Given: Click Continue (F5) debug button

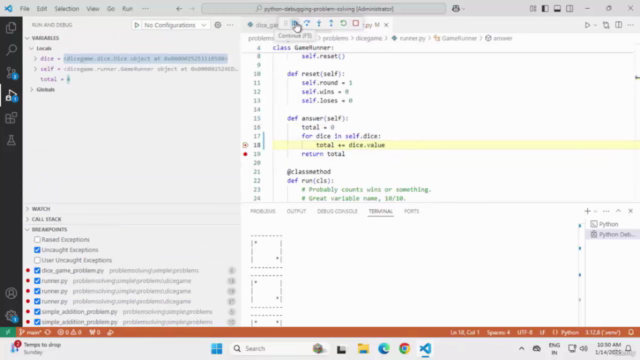Looking at the screenshot, I should pyautogui.click(x=295, y=24).
